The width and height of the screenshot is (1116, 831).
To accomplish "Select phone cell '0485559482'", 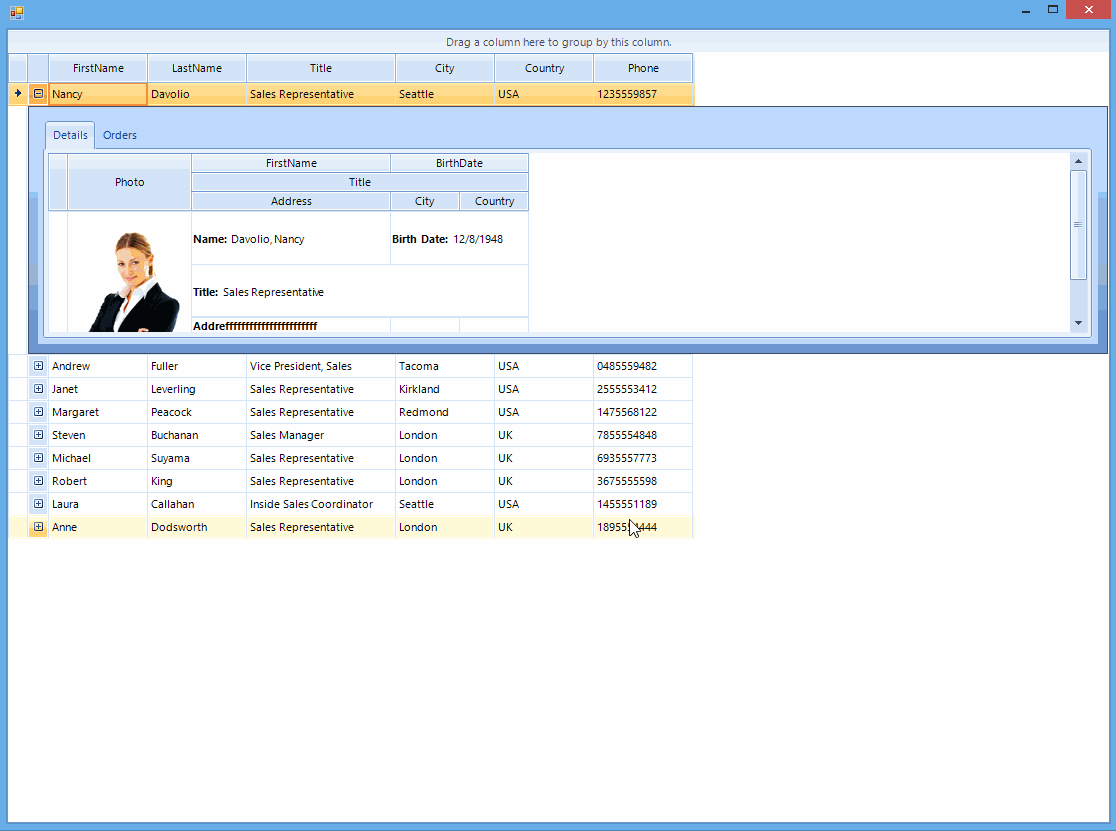I will (x=643, y=366).
